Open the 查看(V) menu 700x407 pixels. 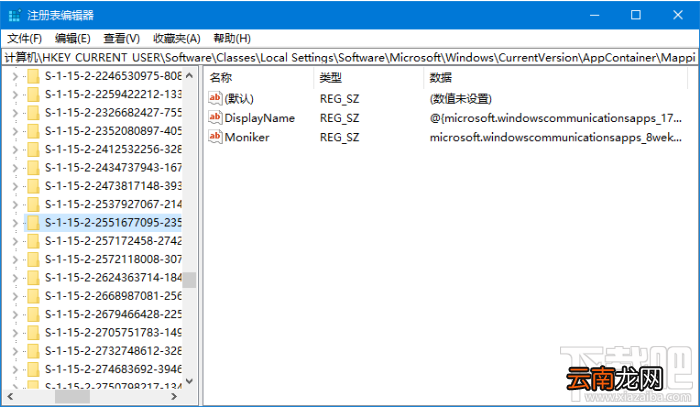click(x=121, y=38)
